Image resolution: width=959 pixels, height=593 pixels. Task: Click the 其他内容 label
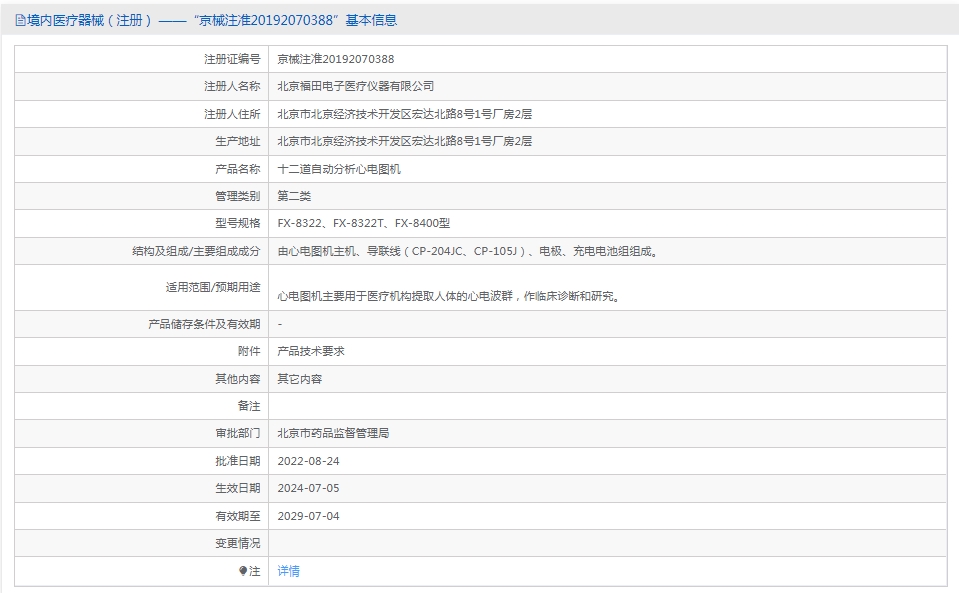click(237, 379)
